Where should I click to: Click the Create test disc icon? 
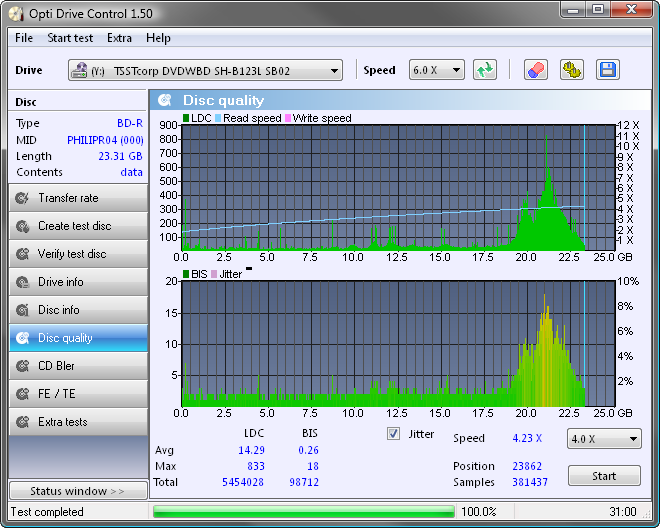(x=22, y=226)
